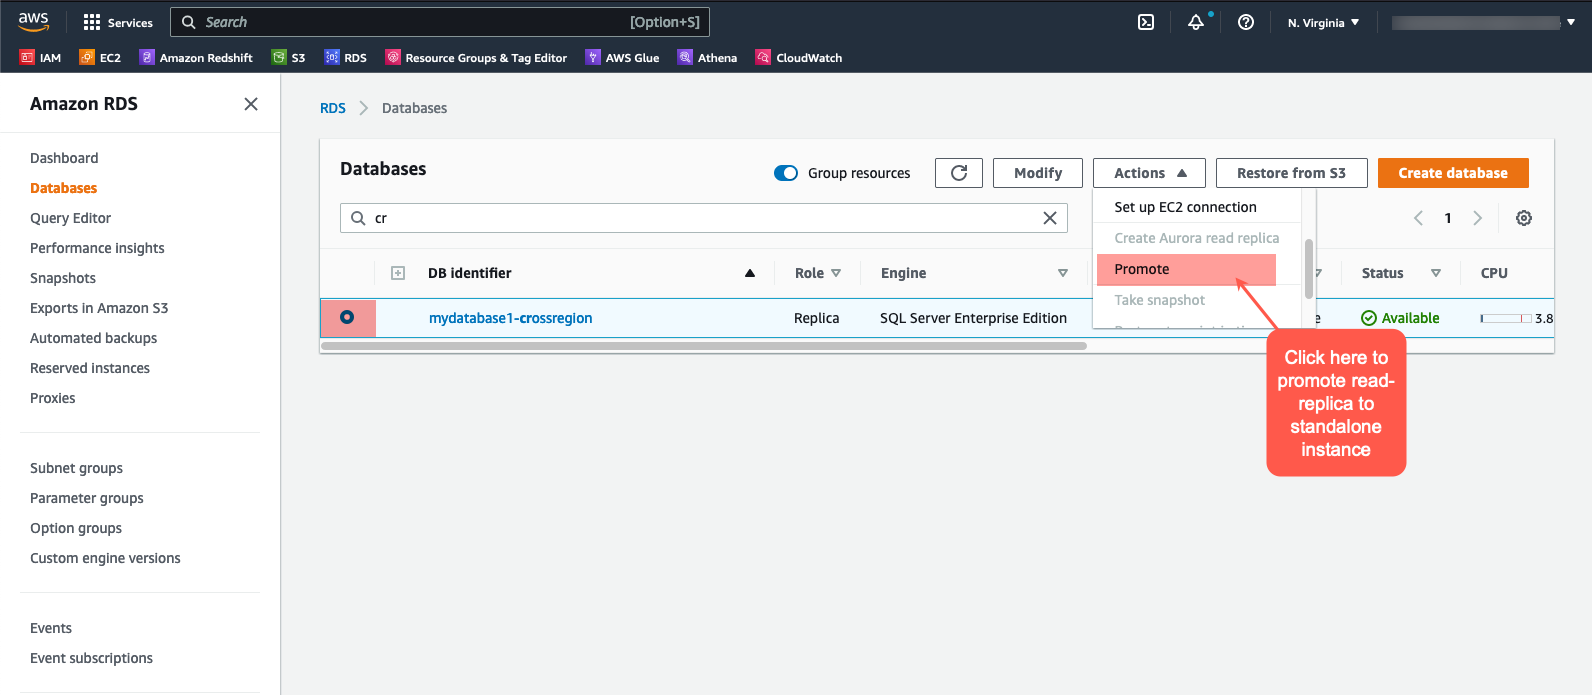Focus the top AWS search field
The image size is (1592, 695).
[x=440, y=22]
